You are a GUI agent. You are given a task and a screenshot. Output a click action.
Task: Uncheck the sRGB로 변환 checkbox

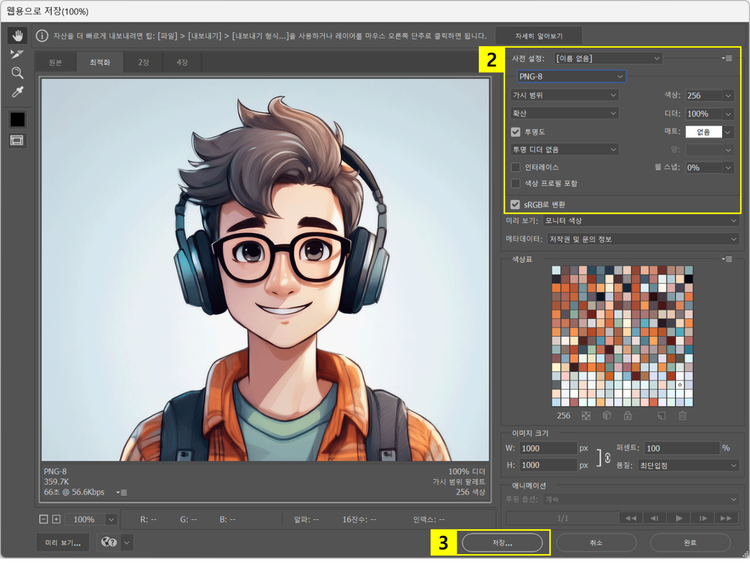tap(516, 204)
